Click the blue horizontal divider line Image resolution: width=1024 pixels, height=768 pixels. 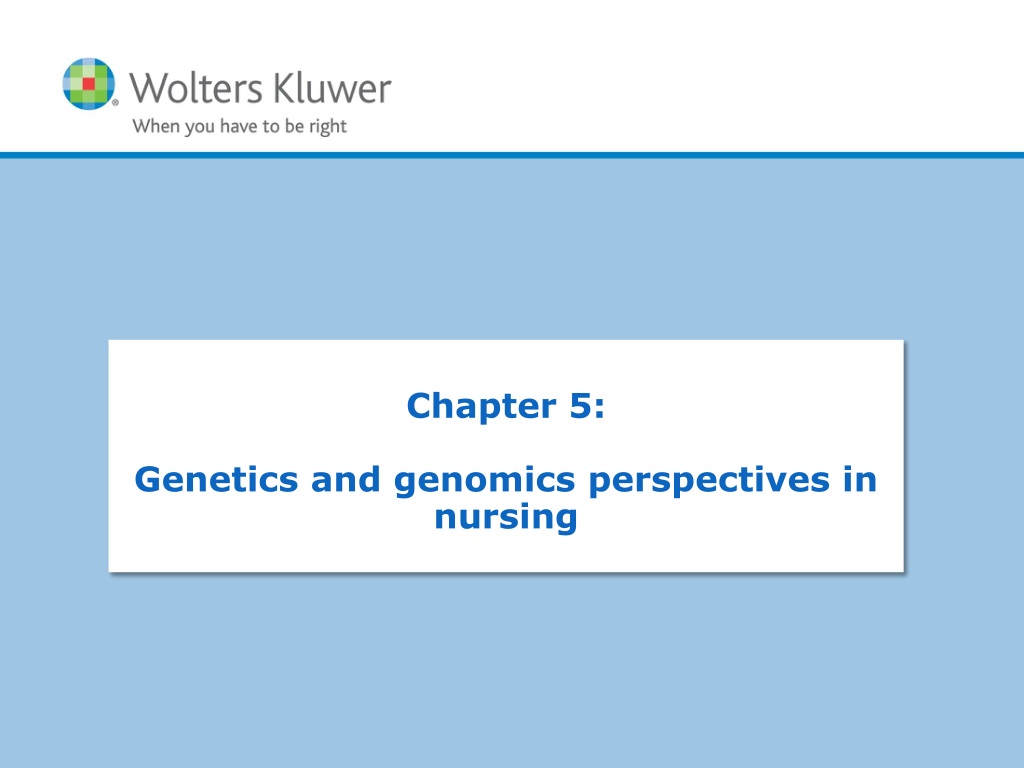click(512, 155)
